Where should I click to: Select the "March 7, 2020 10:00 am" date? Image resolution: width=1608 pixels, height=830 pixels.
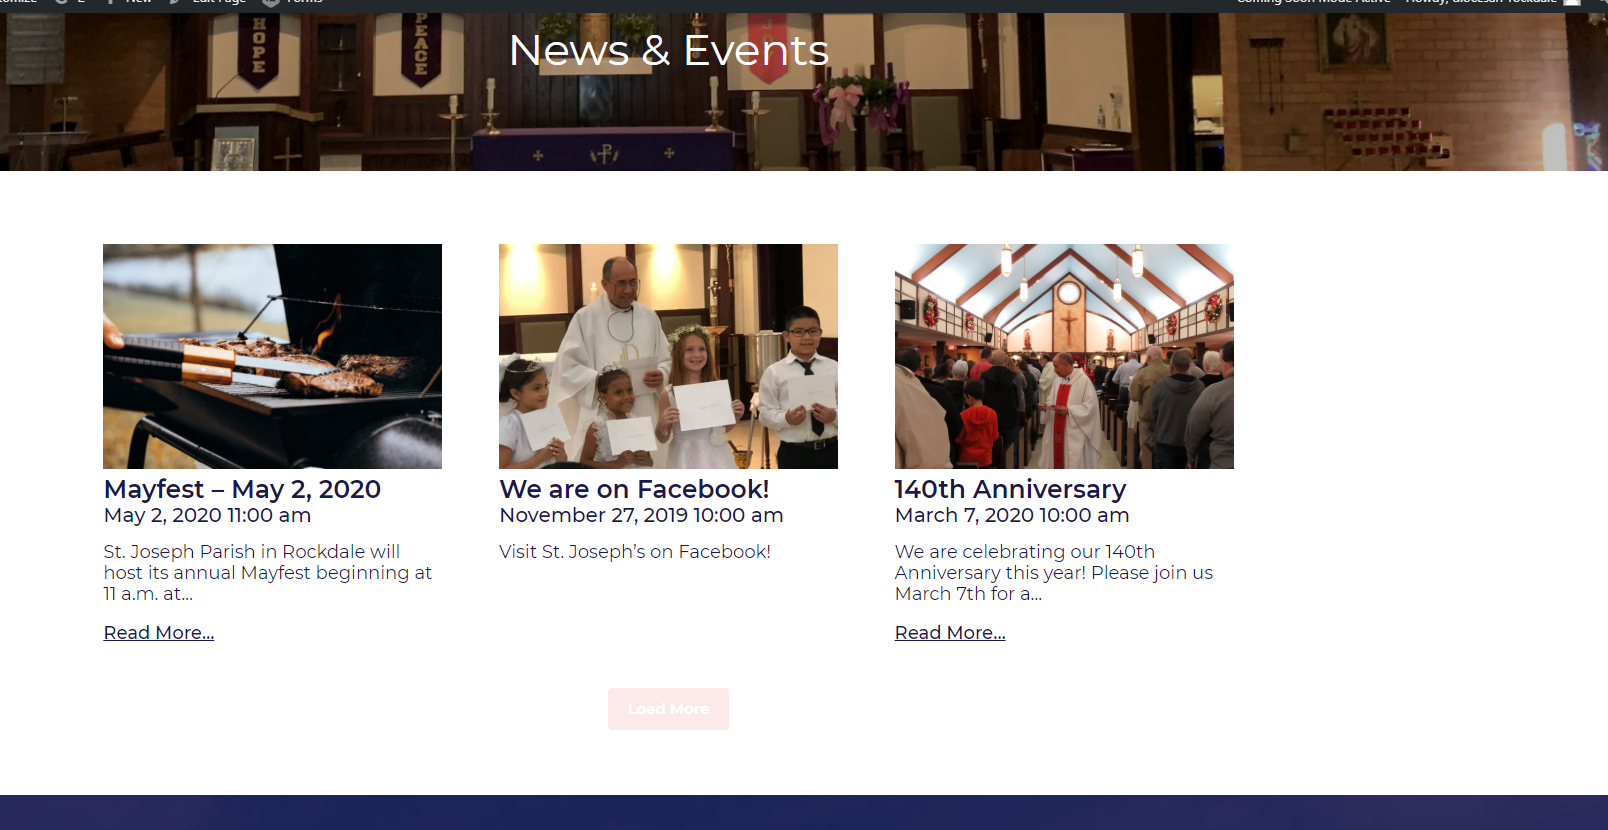pyautogui.click(x=1012, y=515)
